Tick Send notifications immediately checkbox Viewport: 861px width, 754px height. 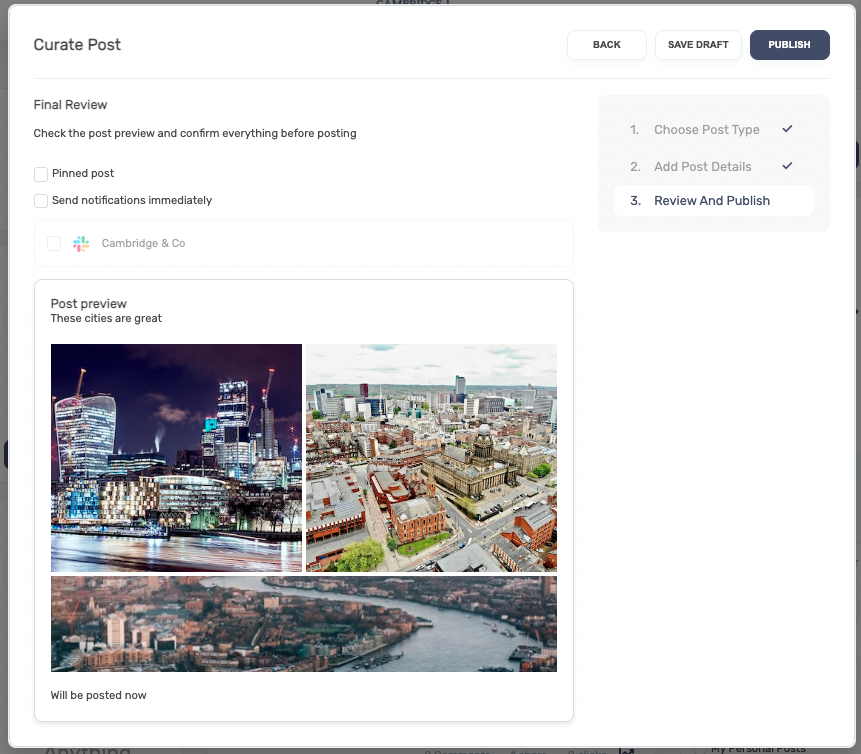click(41, 200)
